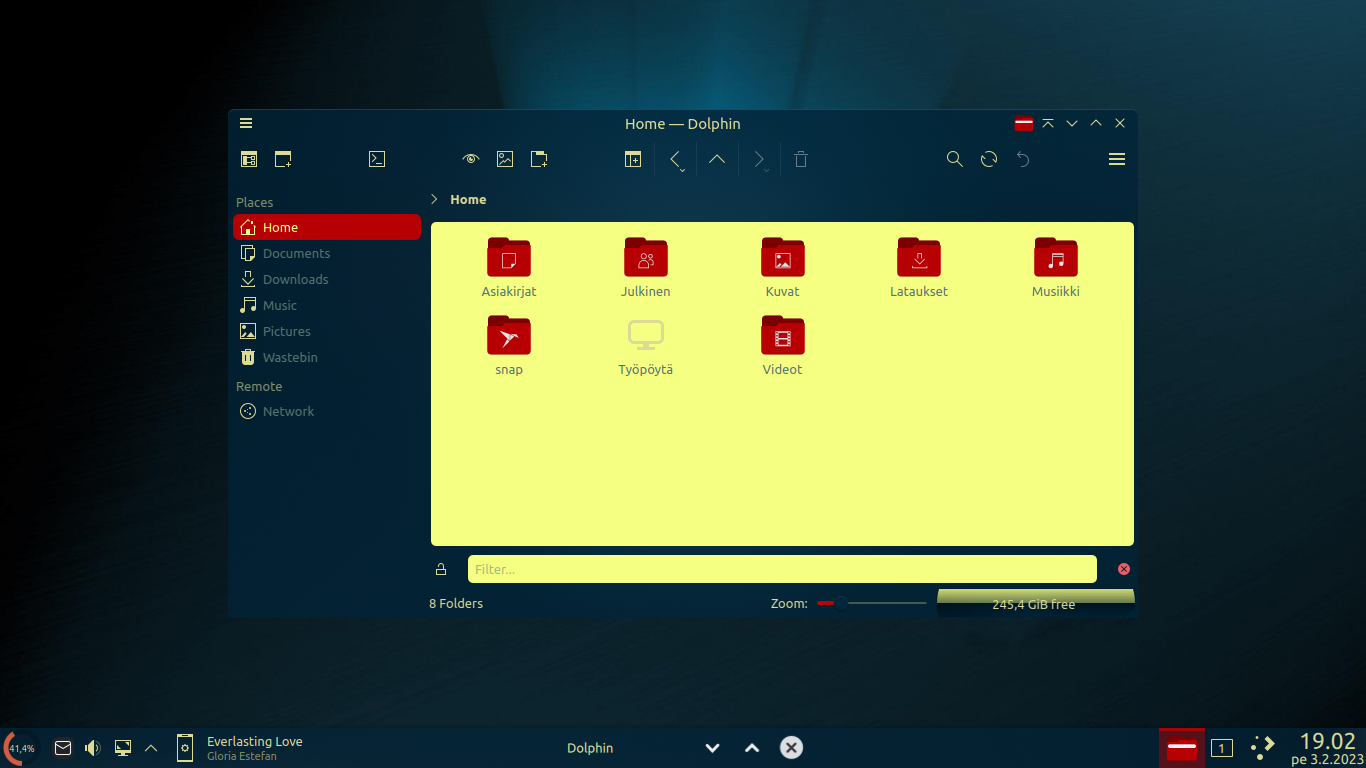The height and width of the screenshot is (768, 1366).
Task: Open the clock showing 19.02
Action: pyautogui.click(x=1327, y=748)
